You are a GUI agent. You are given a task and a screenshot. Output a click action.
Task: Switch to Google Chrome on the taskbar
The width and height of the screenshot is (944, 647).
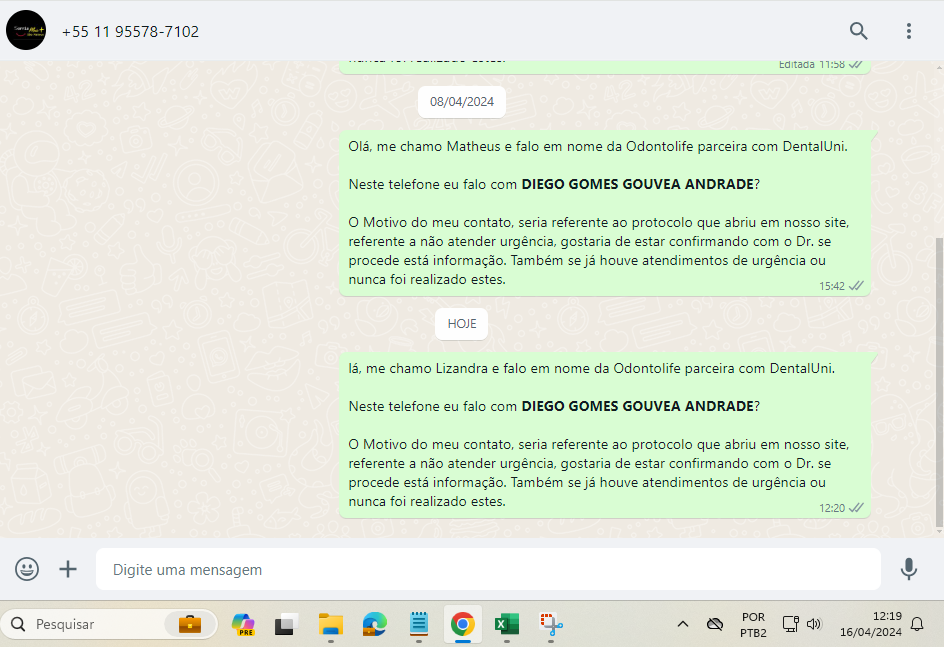click(x=462, y=624)
